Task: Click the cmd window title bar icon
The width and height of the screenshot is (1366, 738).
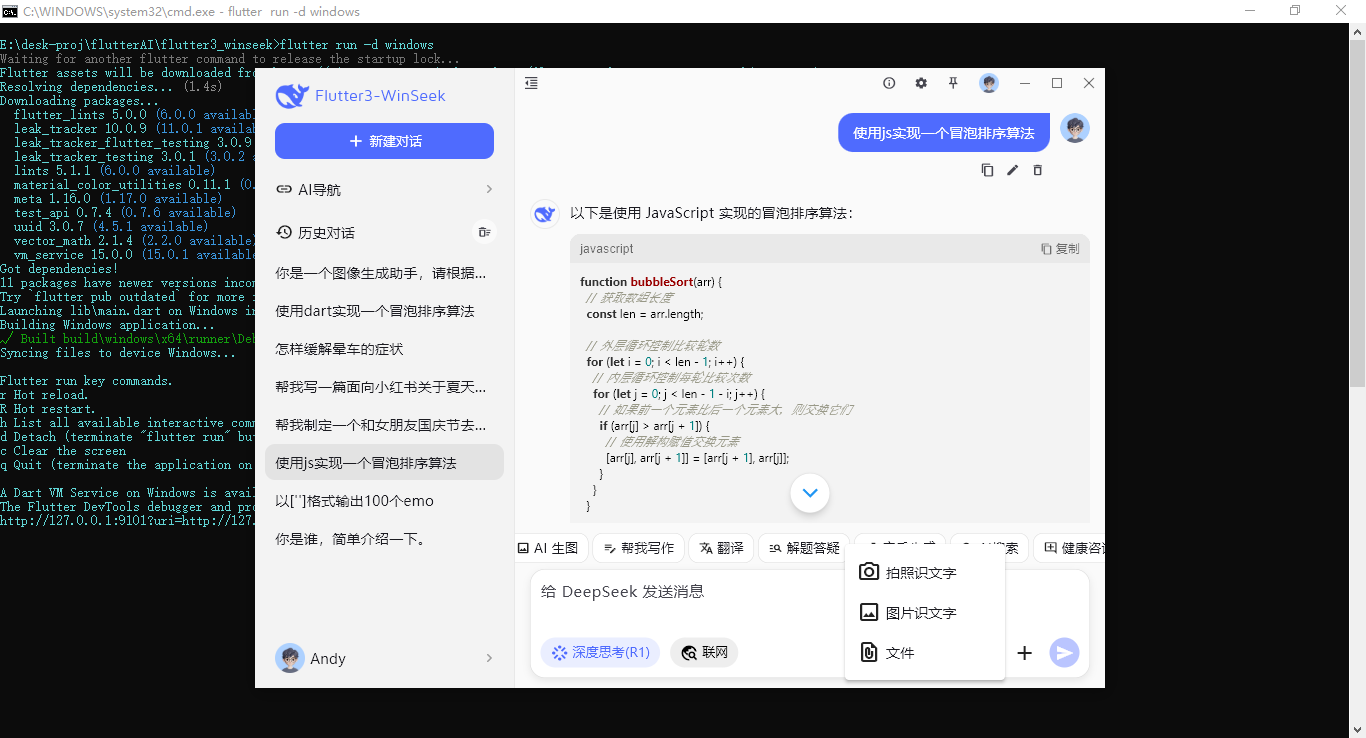Action: coord(10,11)
